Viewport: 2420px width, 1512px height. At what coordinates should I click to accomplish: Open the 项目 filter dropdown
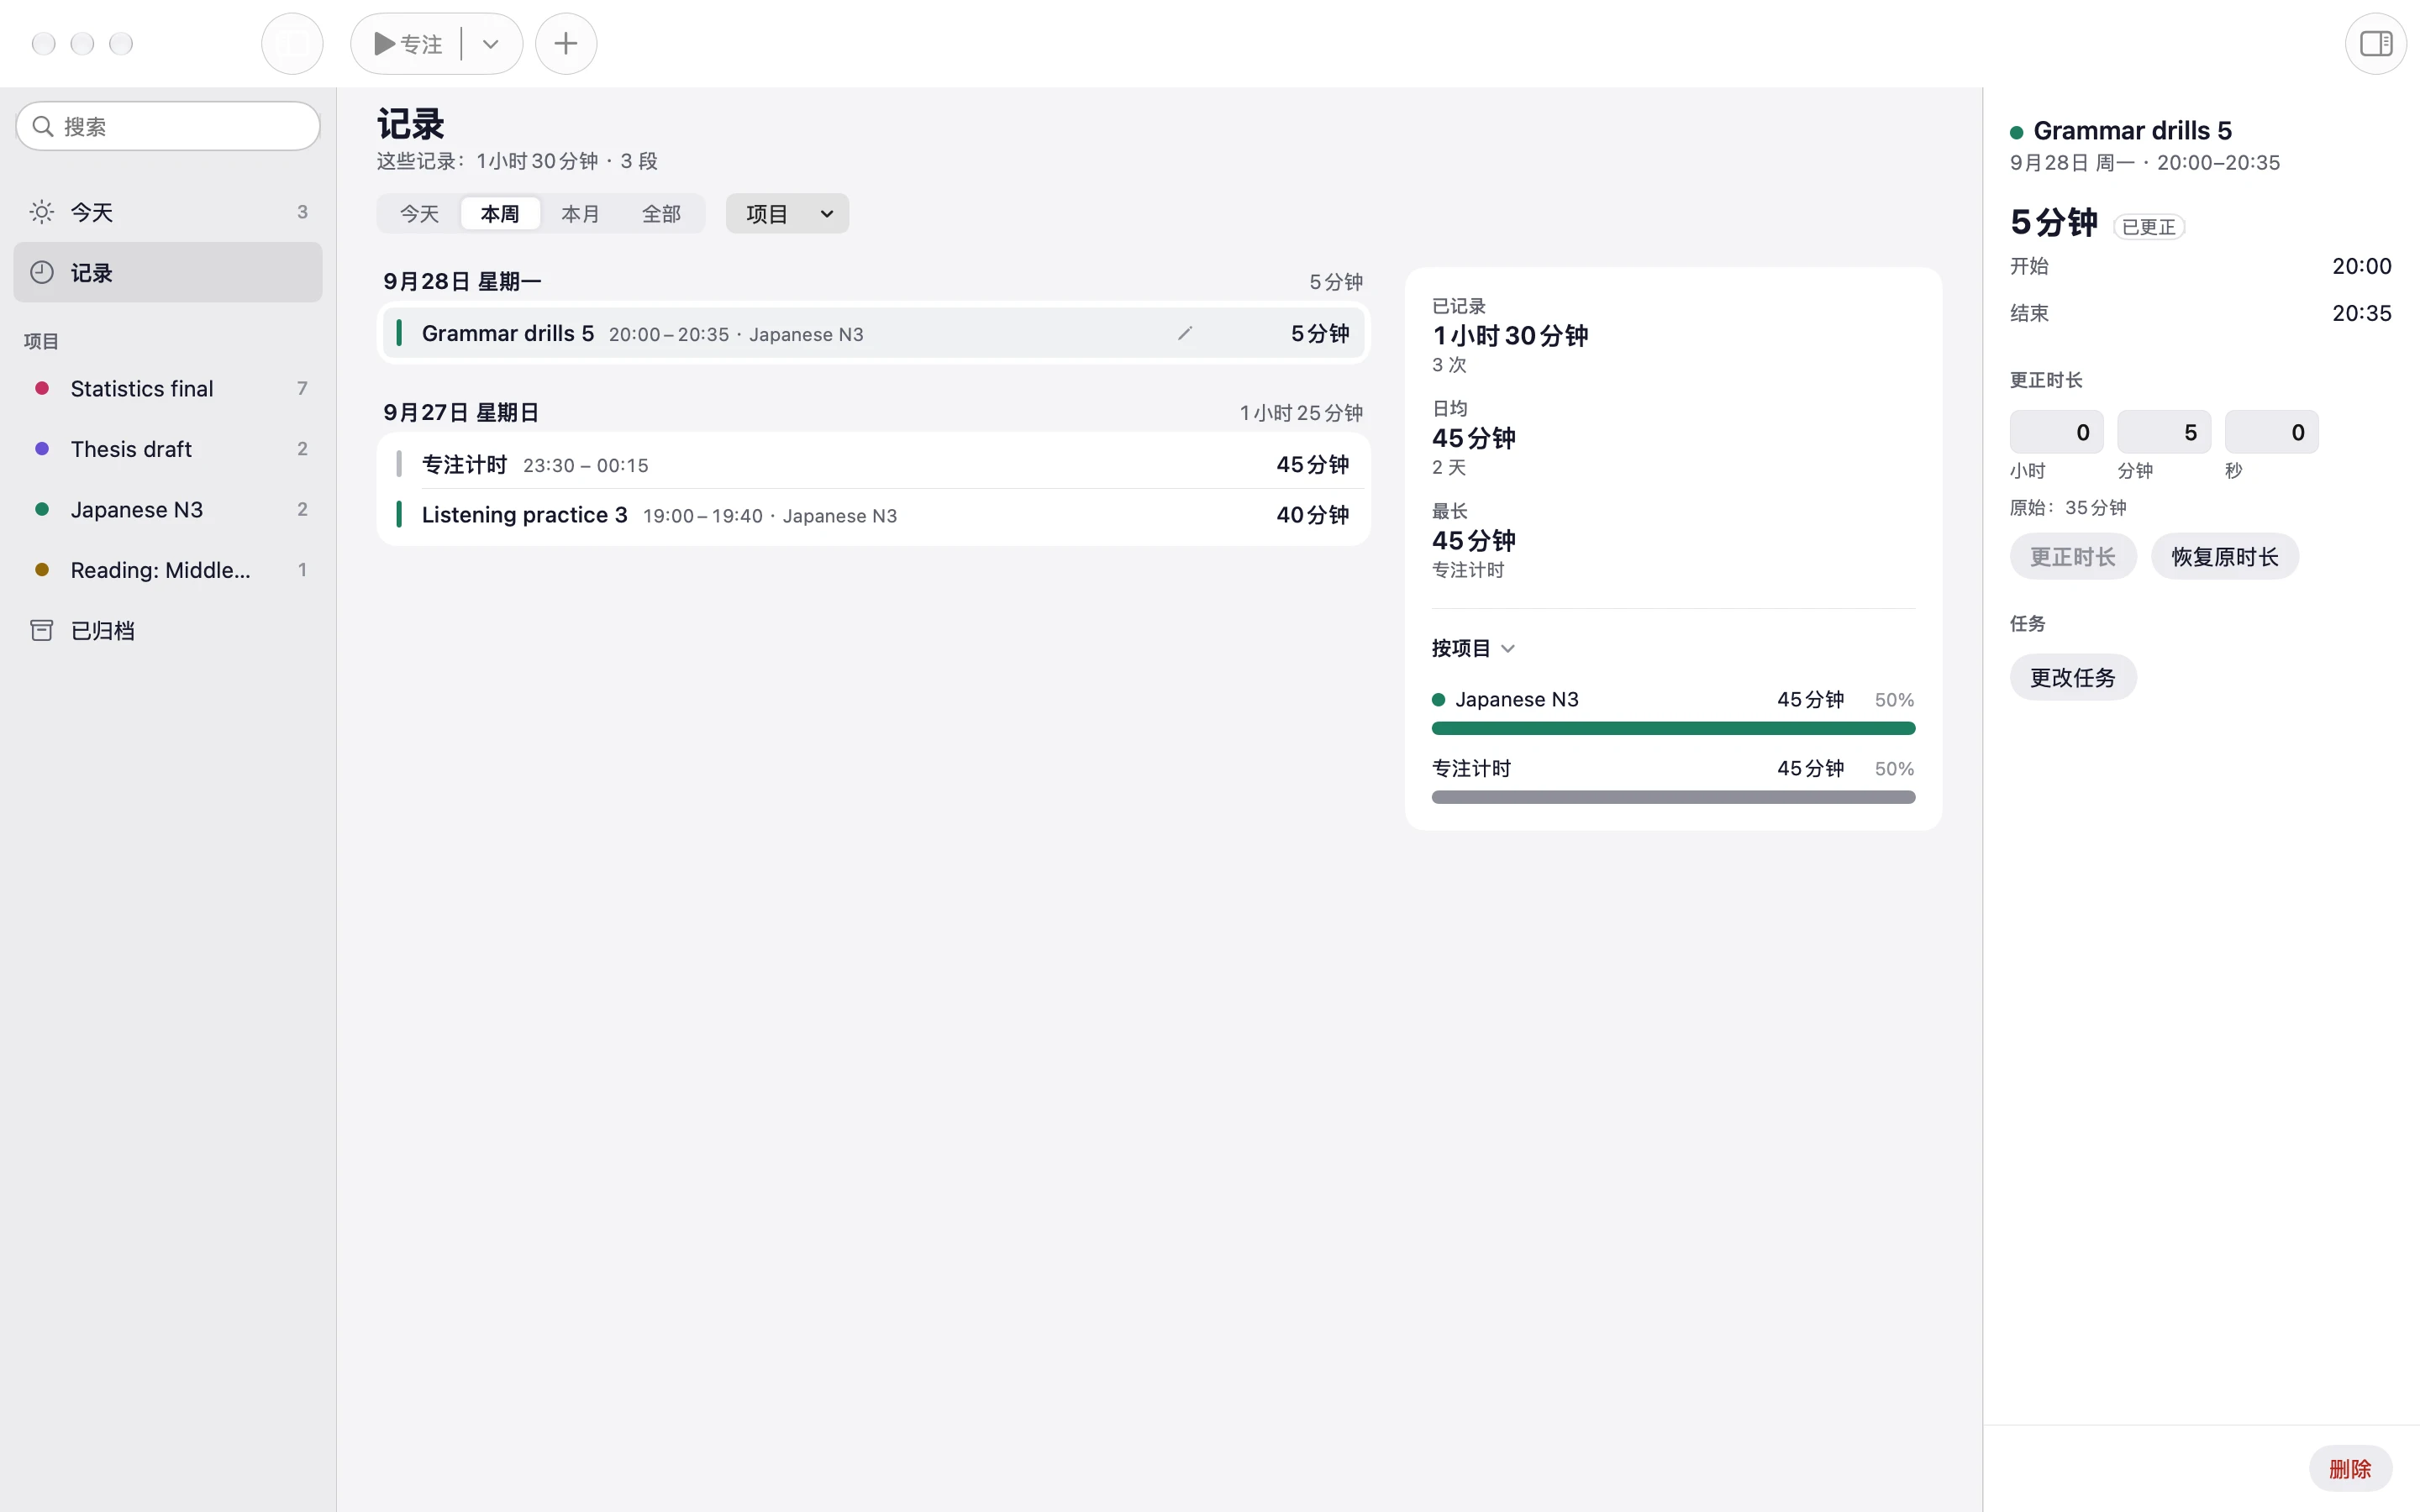tap(787, 214)
